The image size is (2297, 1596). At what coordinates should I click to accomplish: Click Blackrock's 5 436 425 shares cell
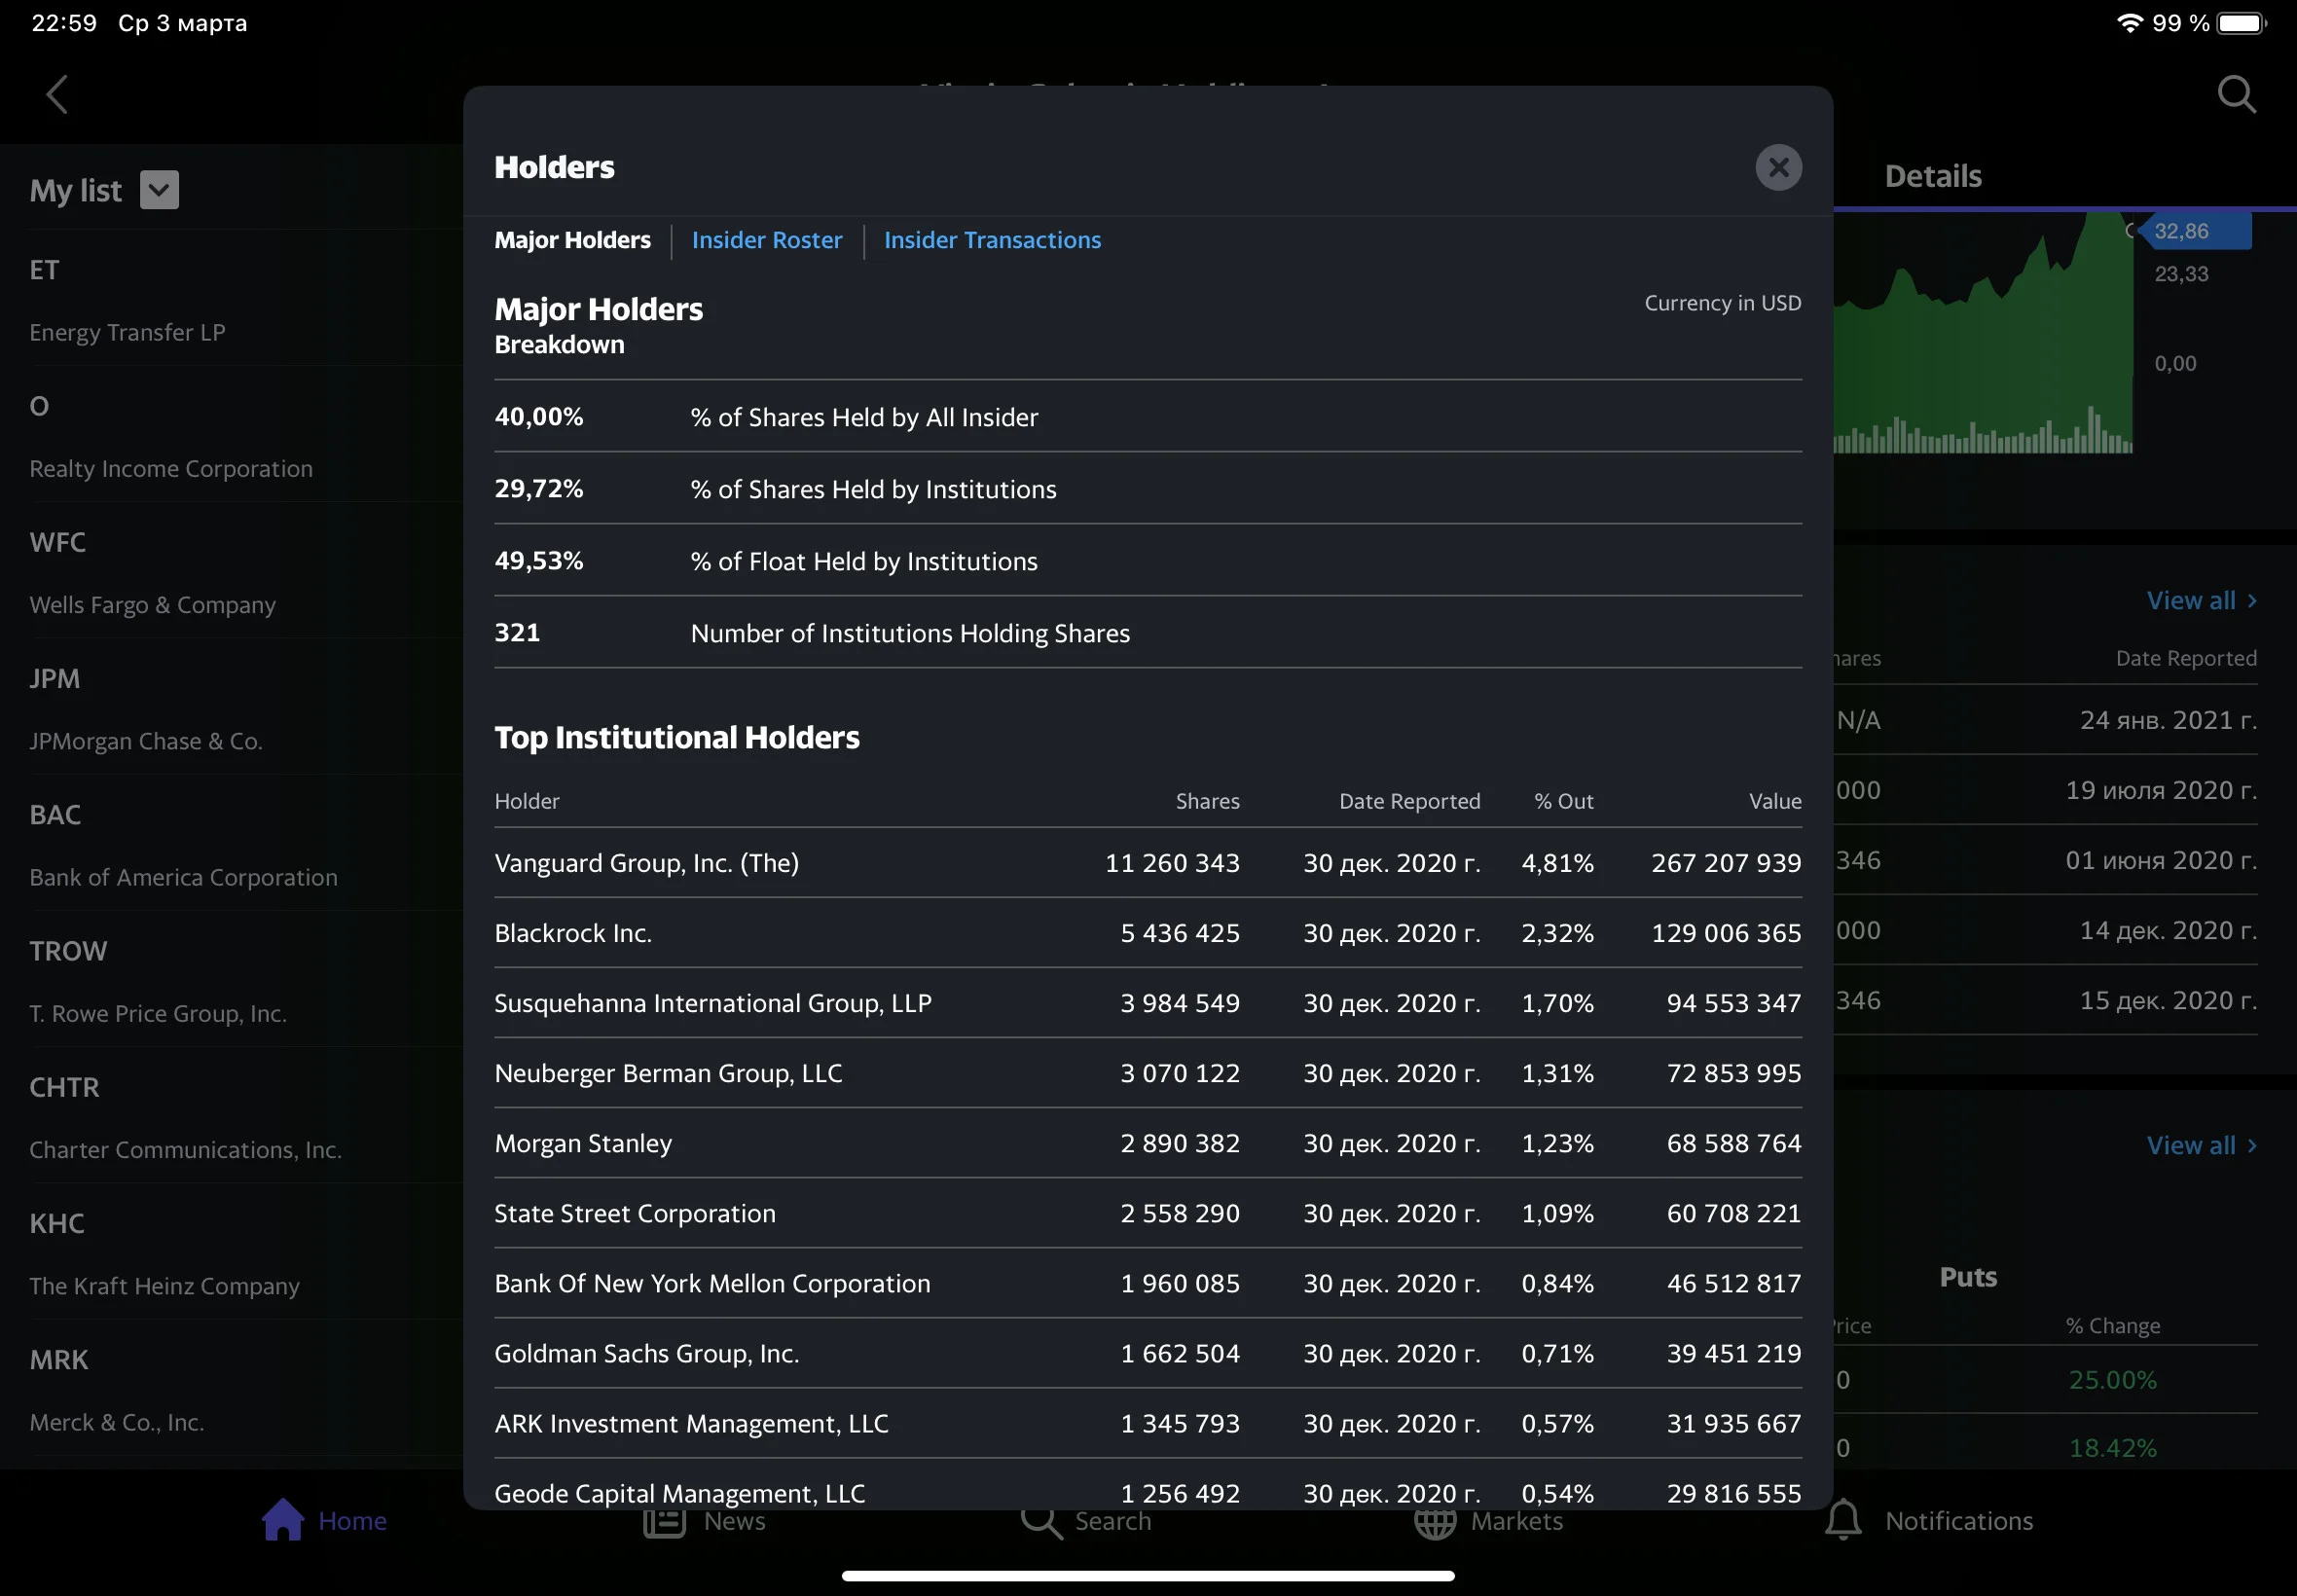(1180, 932)
